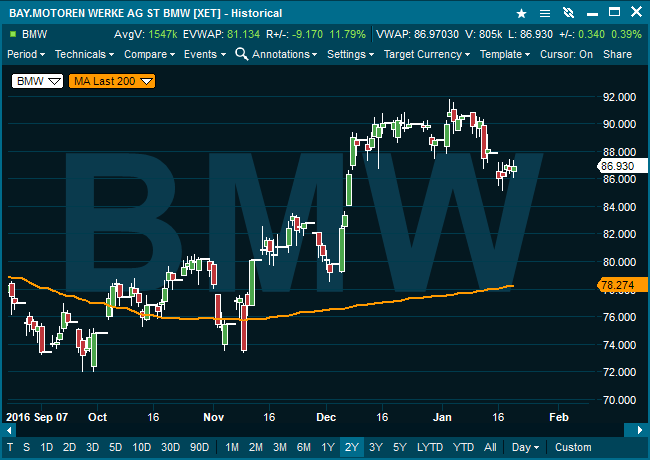
Task: Select the 30D range tab
Action: coord(170,447)
